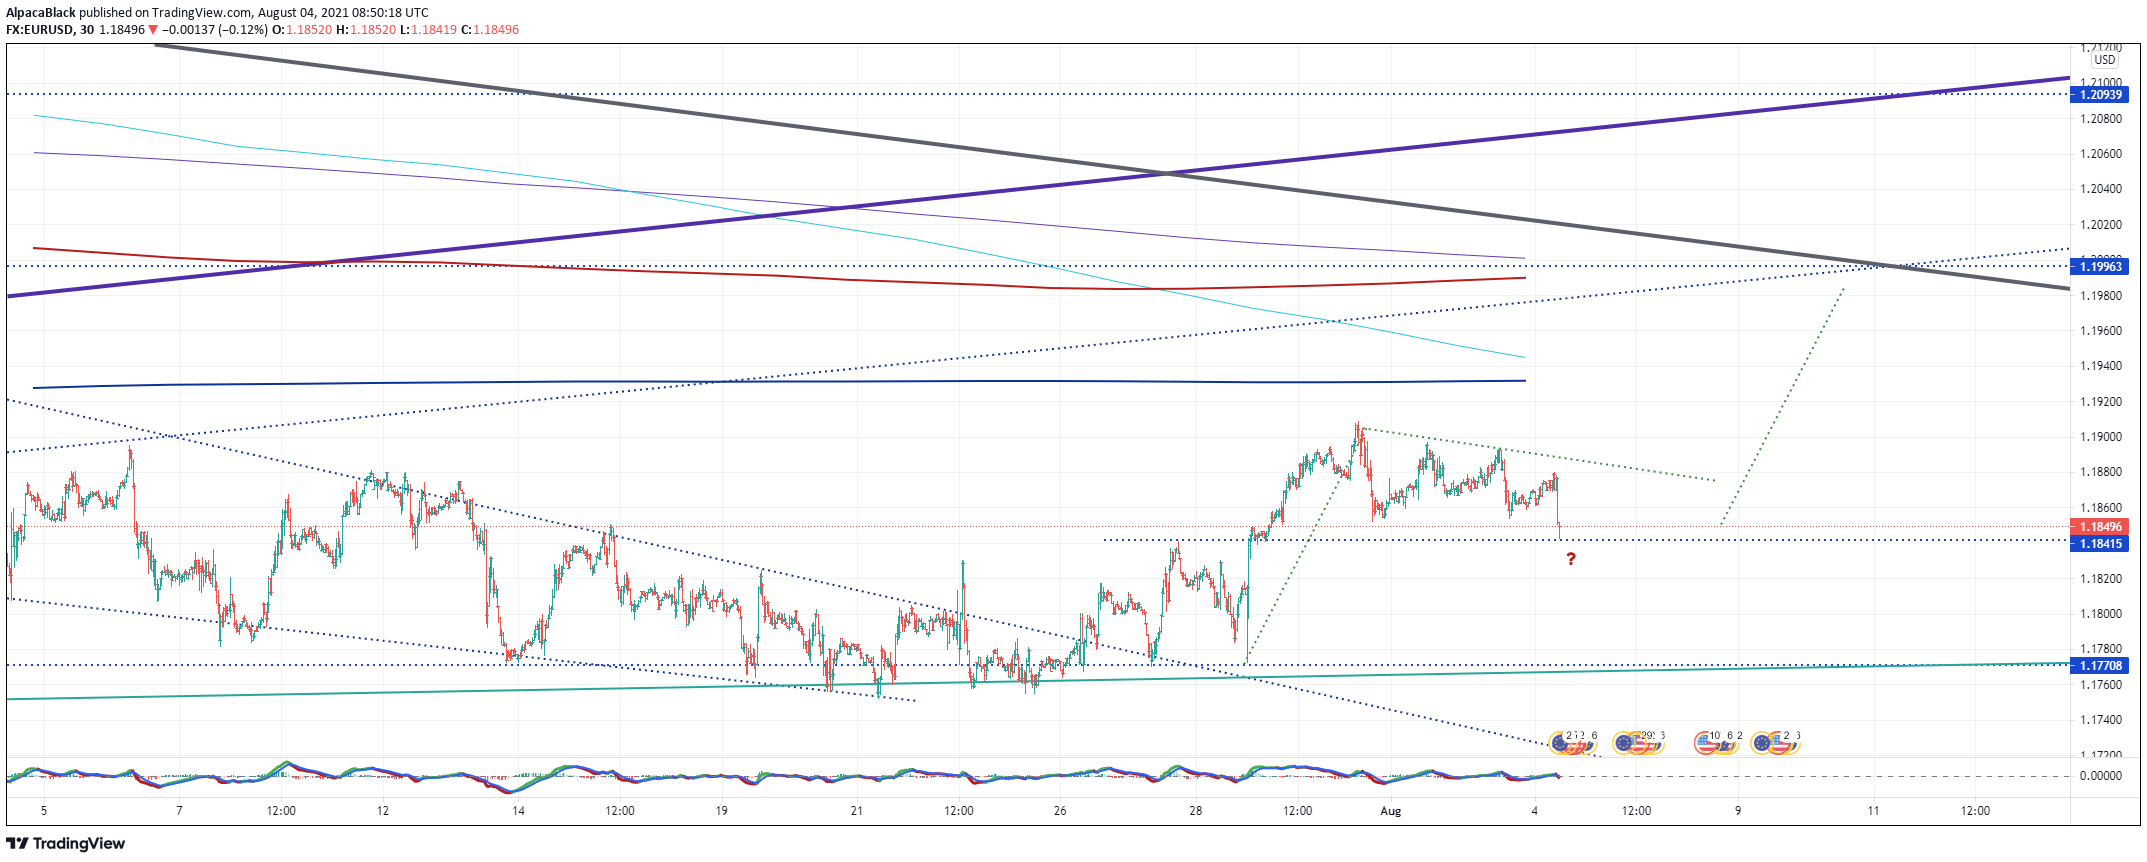Click the FX:EURUSD symbol name
This screenshot has height=862, width=2147.
(39, 30)
